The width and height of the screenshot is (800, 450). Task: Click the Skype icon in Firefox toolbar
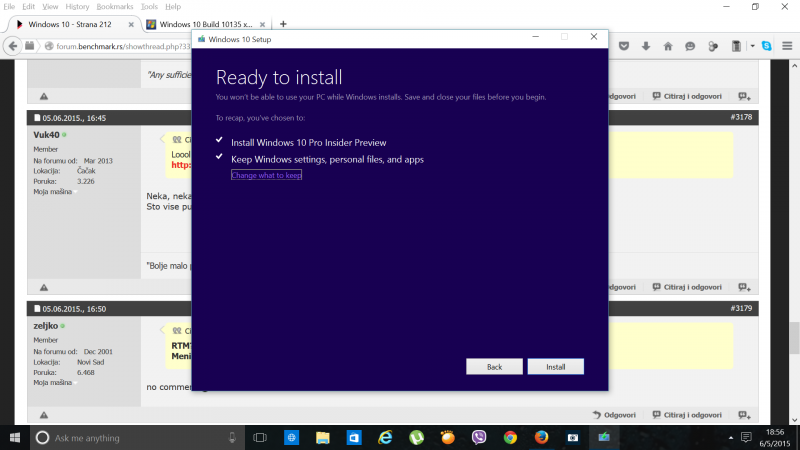pyautogui.click(x=766, y=46)
